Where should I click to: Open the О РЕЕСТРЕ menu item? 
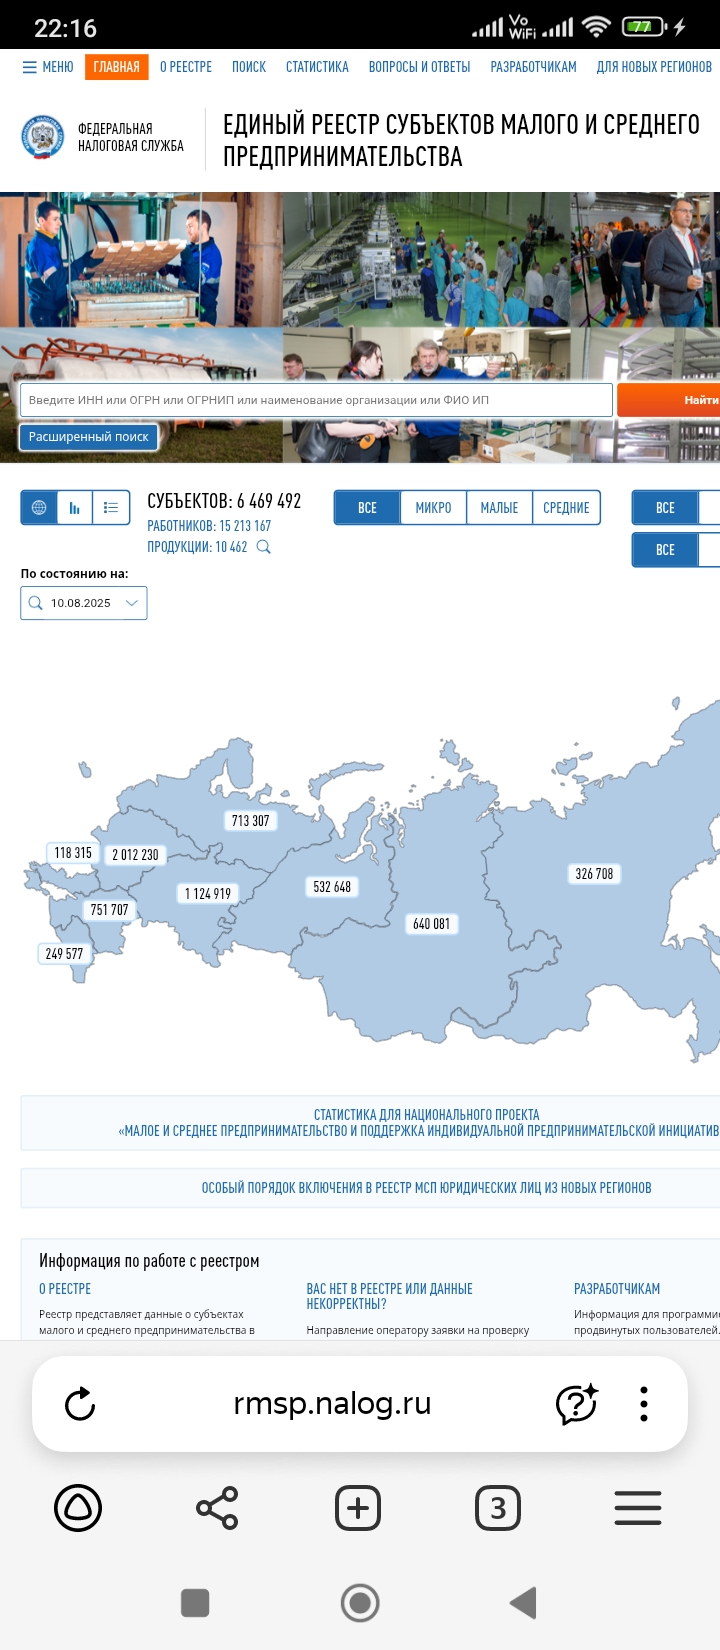coord(186,67)
